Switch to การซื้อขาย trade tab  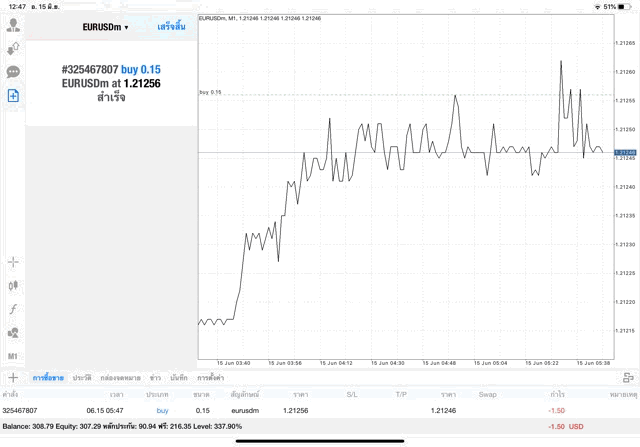click(x=48, y=378)
